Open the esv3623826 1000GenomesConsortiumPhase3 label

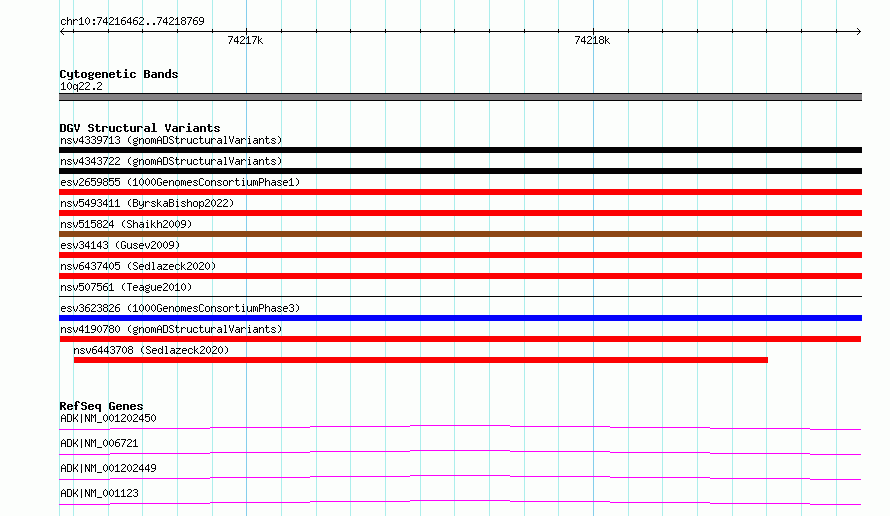[180, 308]
